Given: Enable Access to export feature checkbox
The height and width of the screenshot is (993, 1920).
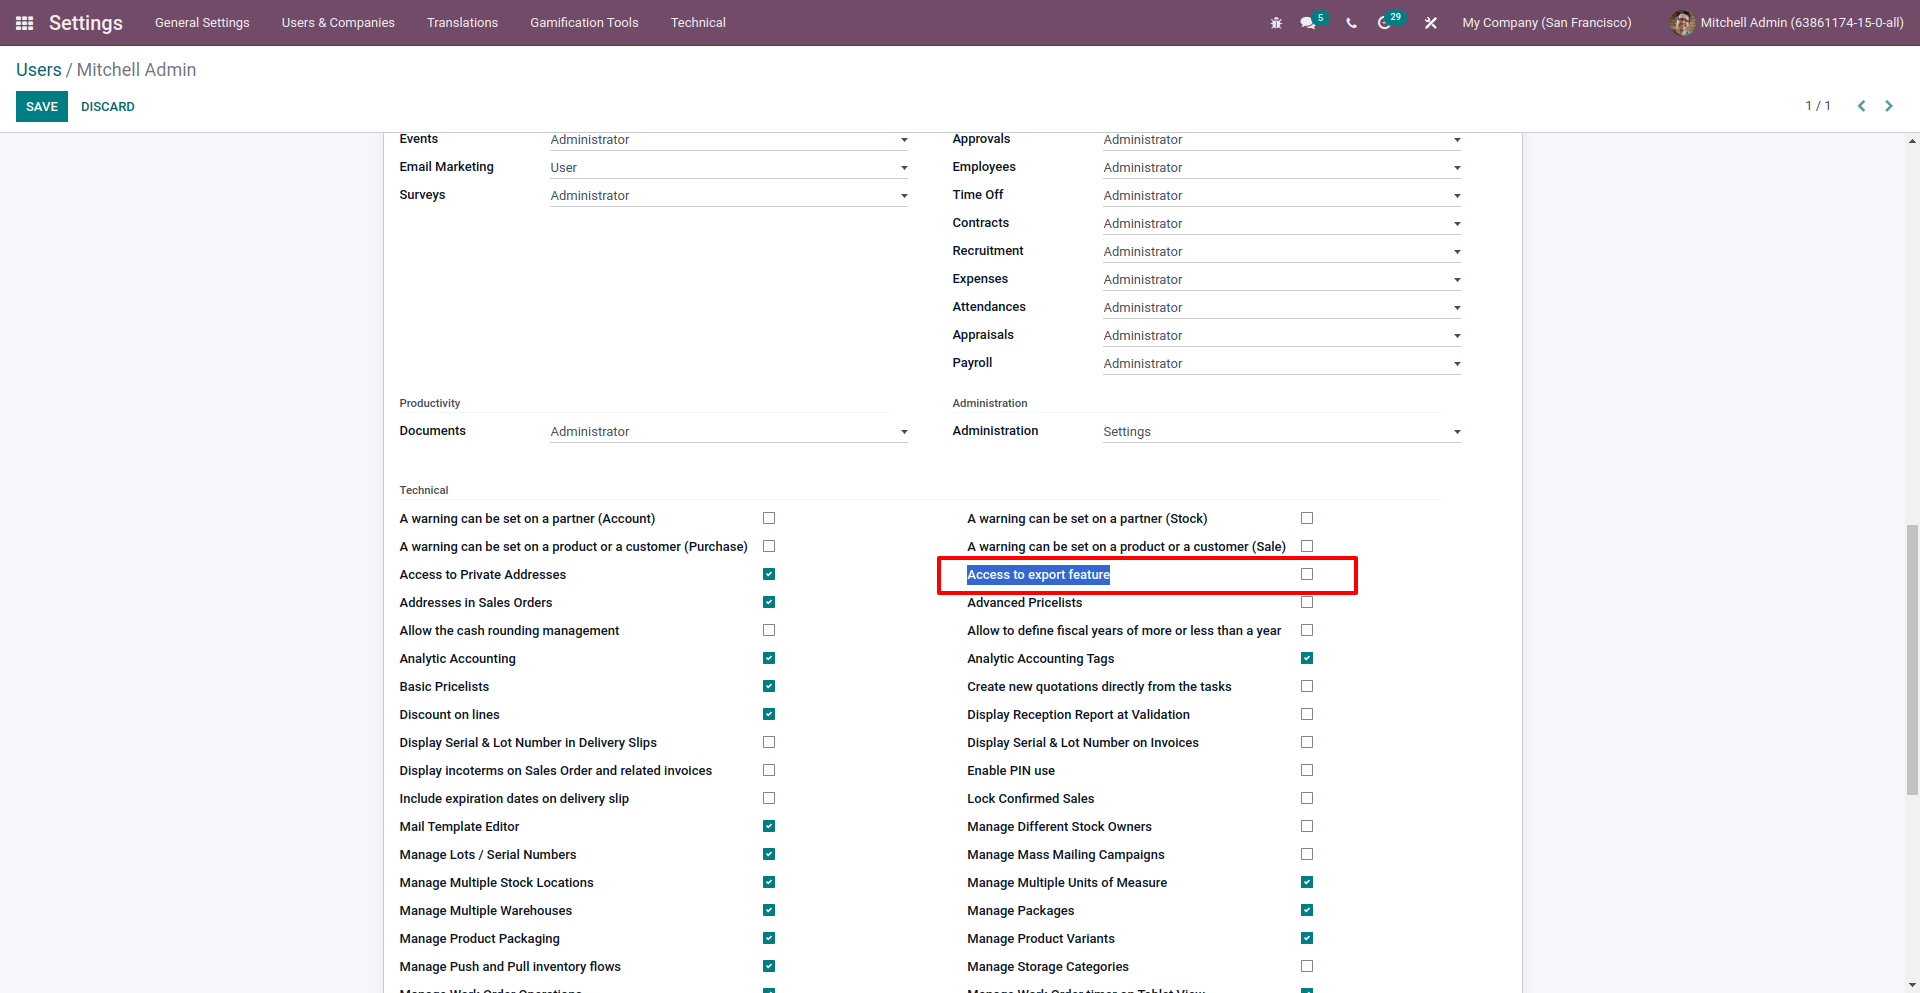Looking at the screenshot, I should 1307,574.
